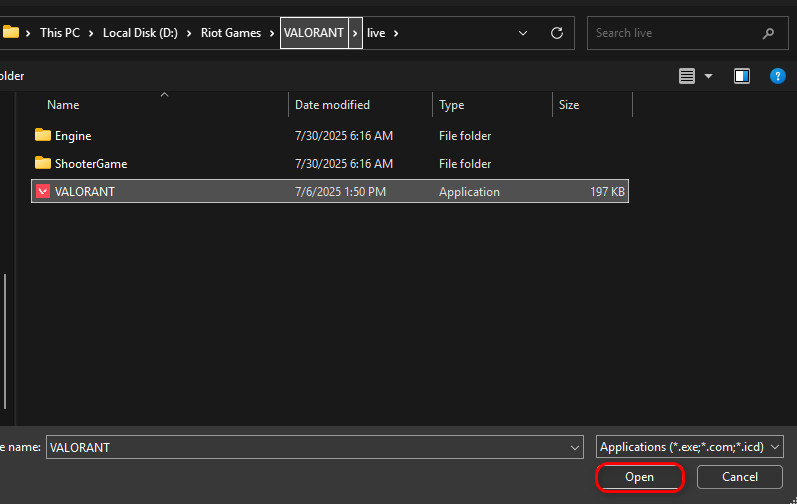Click the 7/6/2025 1:50 PM date cell

[341, 192]
